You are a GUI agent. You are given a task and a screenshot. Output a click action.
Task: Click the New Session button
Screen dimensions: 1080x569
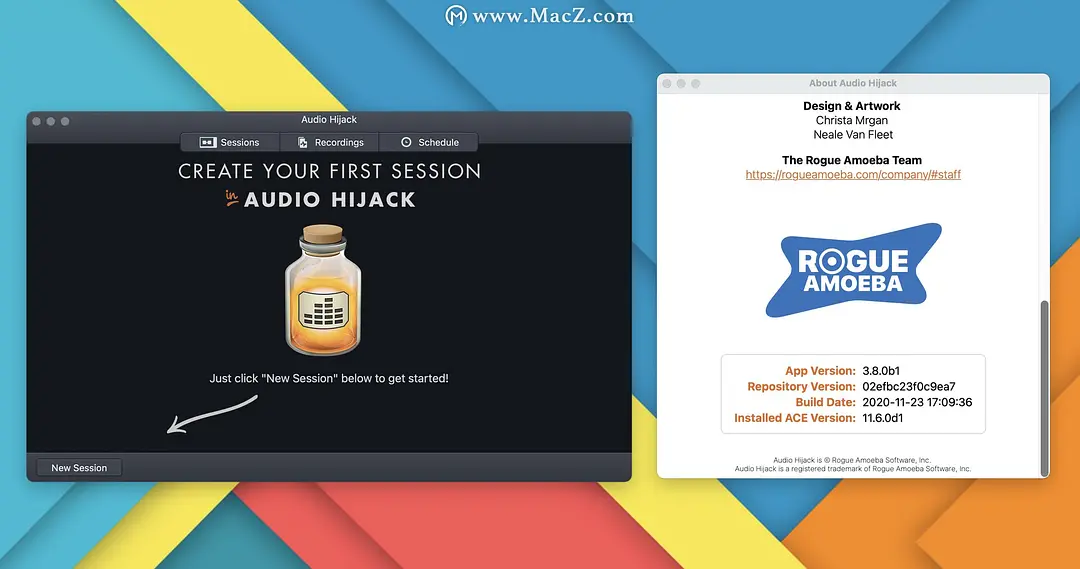[79, 468]
